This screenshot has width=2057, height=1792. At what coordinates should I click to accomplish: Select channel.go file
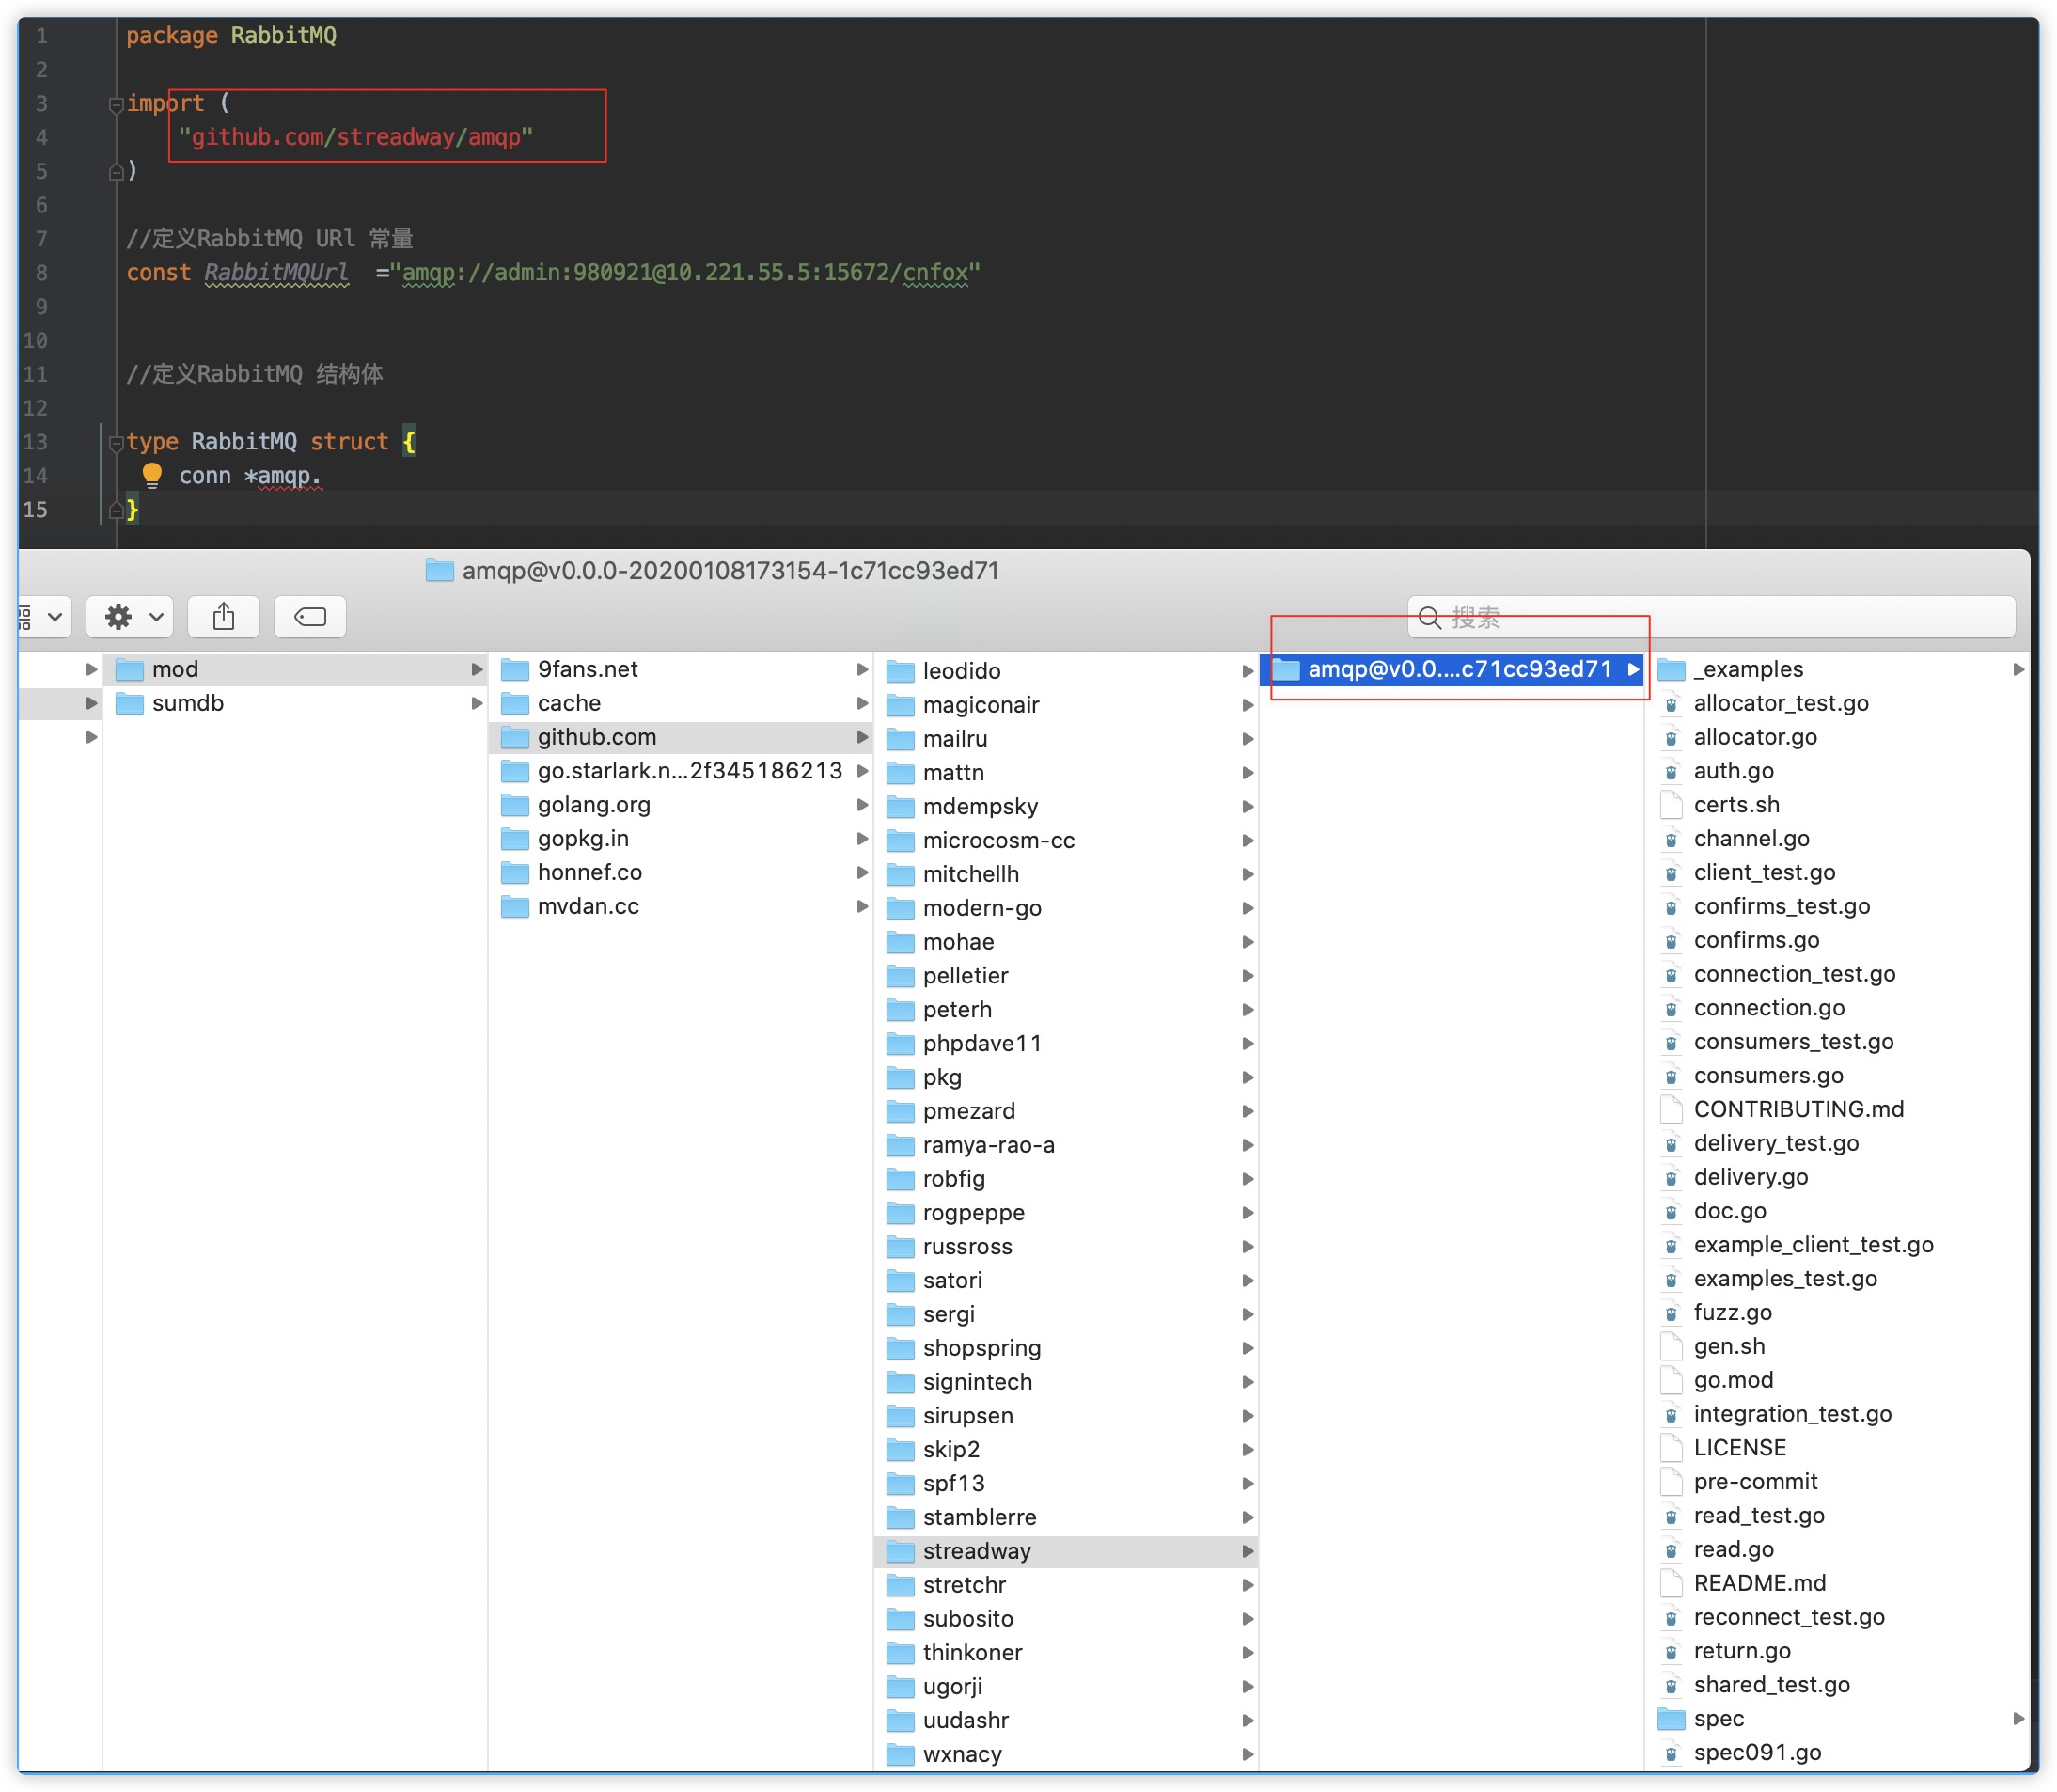click(1838, 839)
